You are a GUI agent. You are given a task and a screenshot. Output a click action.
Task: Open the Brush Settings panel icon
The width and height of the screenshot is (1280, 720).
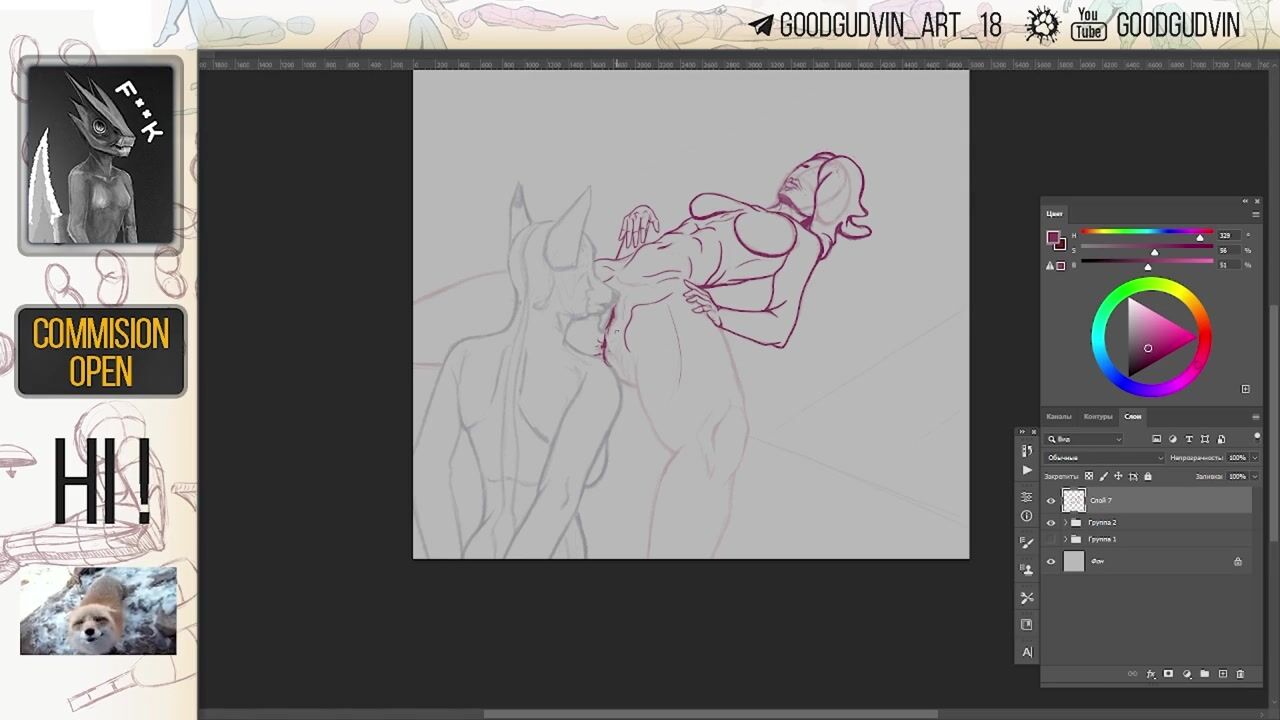(x=1026, y=543)
